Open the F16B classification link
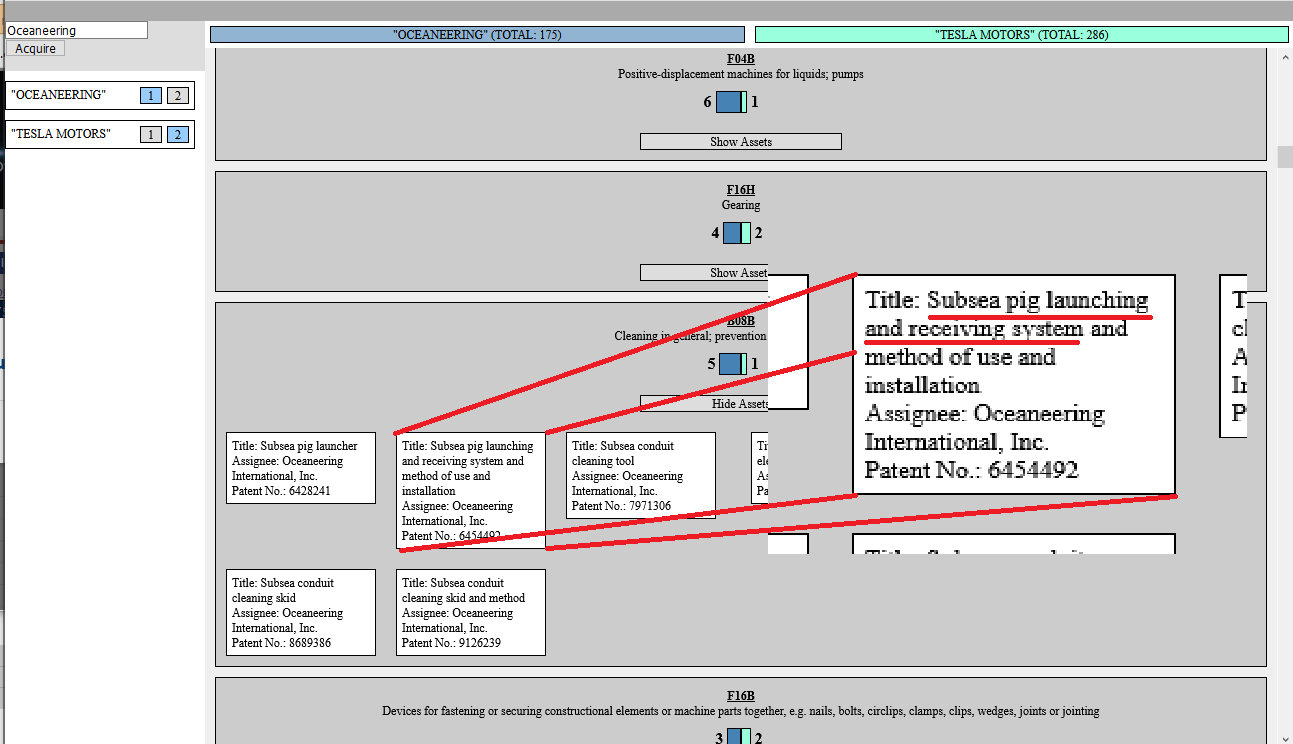Screen dimensions: 1293x744 740,696
